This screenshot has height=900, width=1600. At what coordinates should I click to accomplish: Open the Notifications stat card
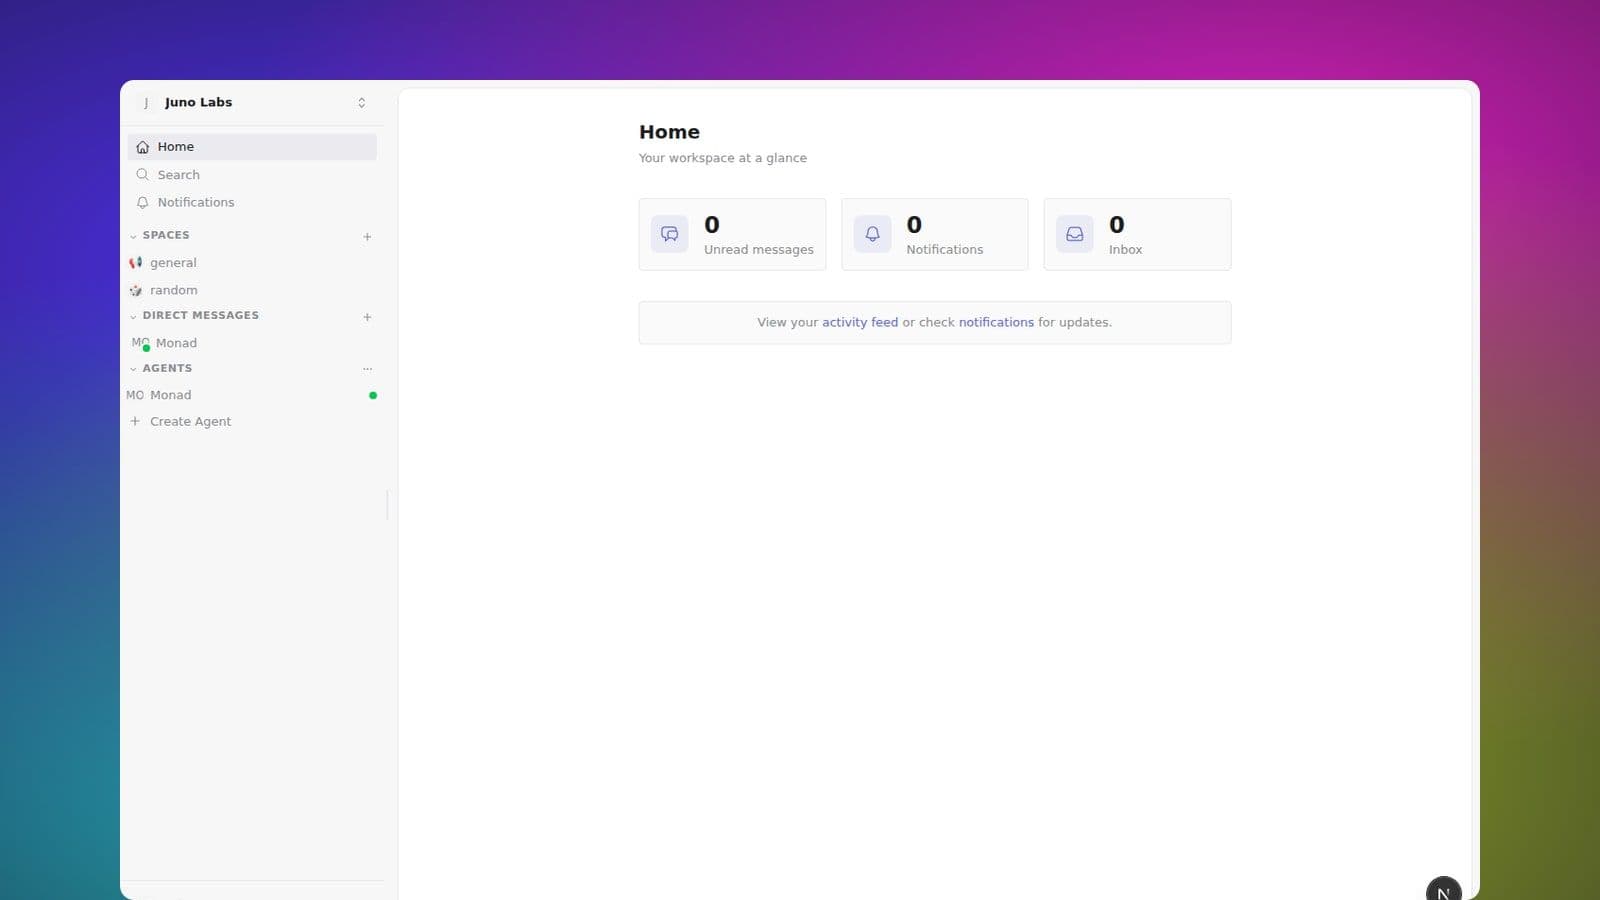pos(935,235)
